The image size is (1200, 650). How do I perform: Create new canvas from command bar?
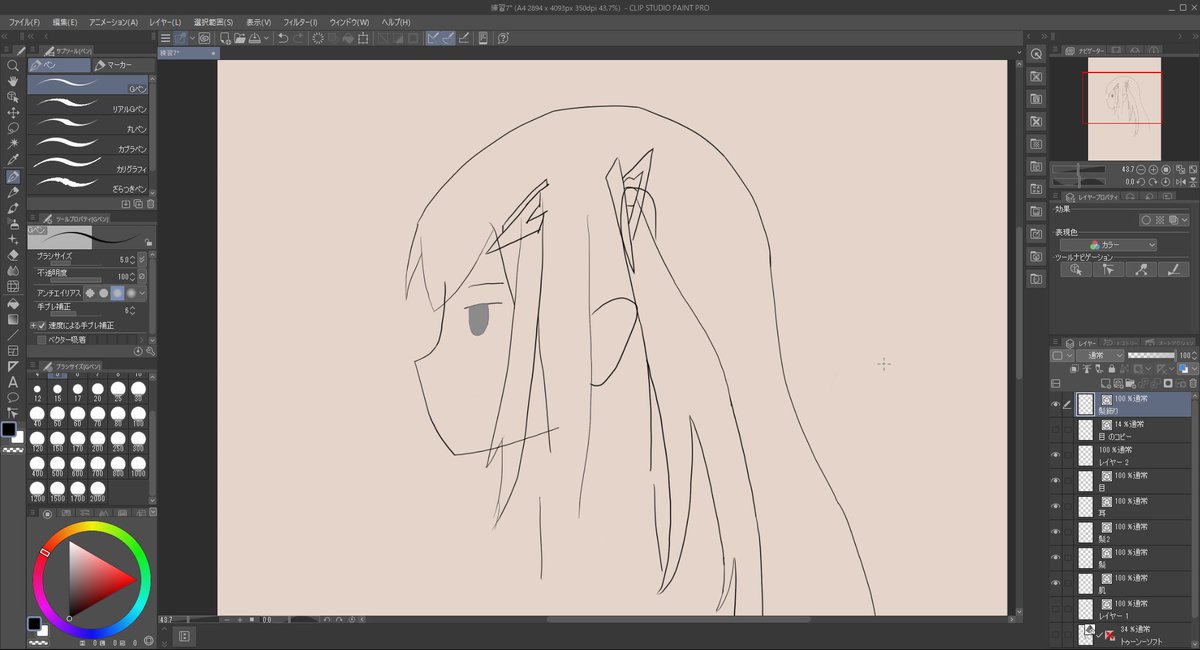pyautogui.click(x=226, y=38)
